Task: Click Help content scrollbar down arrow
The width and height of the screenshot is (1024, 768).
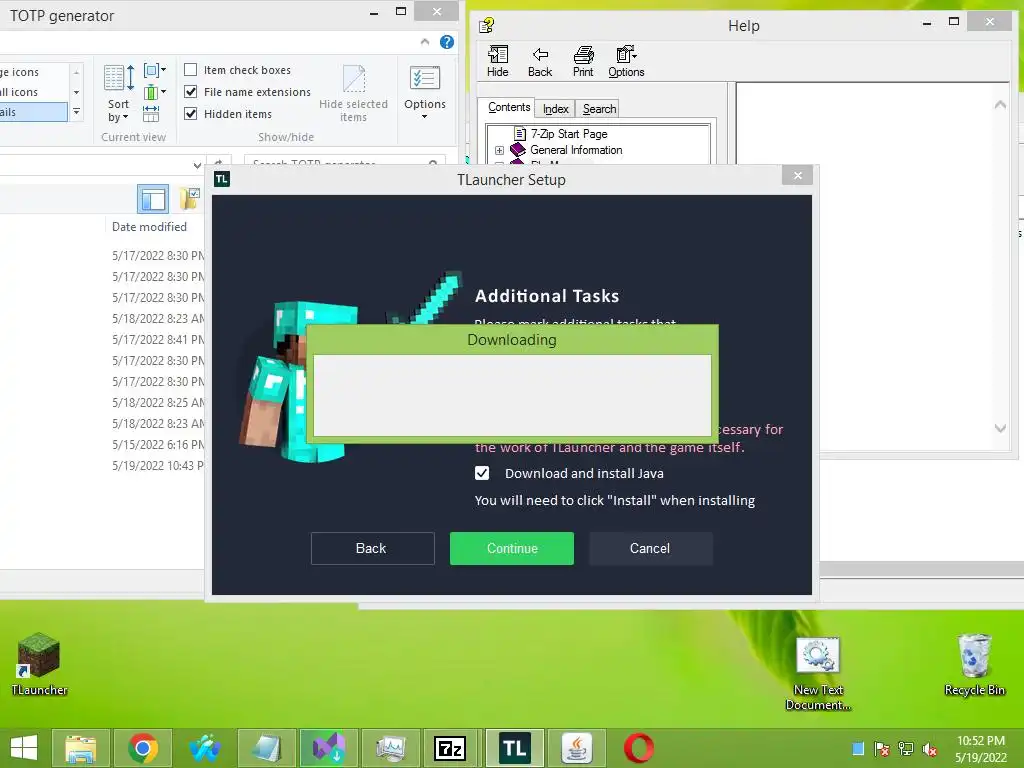Action: (x=1000, y=428)
